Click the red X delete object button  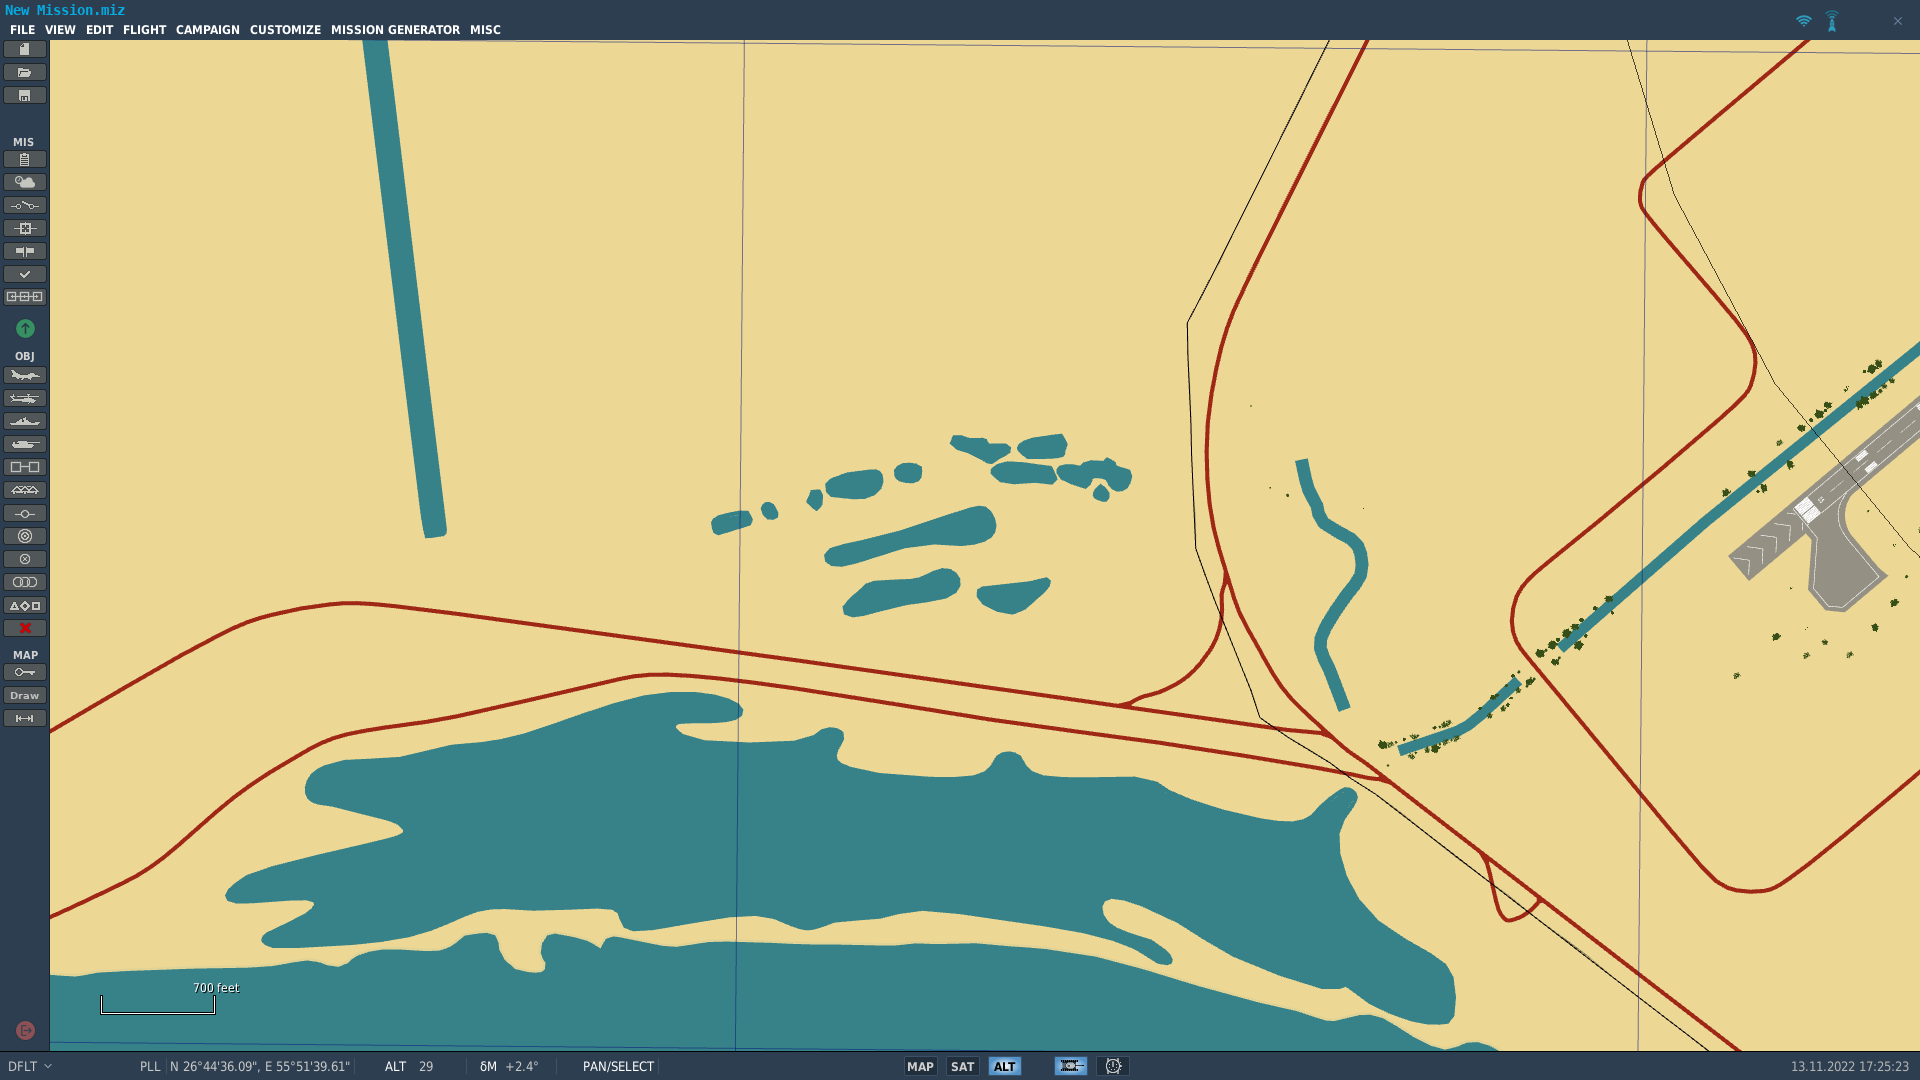click(25, 628)
